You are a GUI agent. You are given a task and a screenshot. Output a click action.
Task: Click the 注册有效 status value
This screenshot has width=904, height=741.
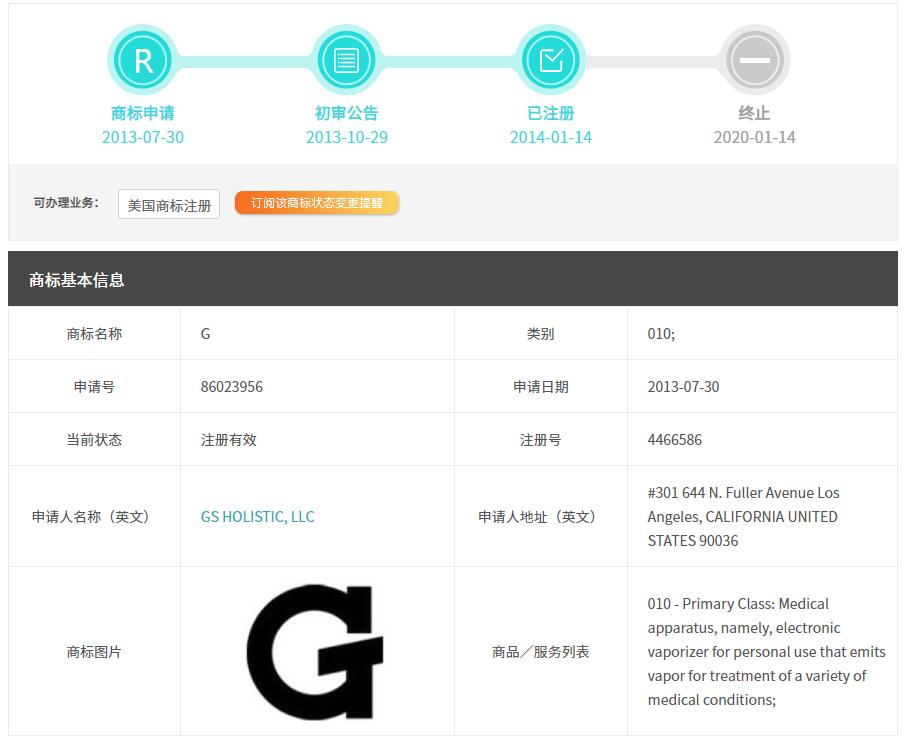coord(229,440)
